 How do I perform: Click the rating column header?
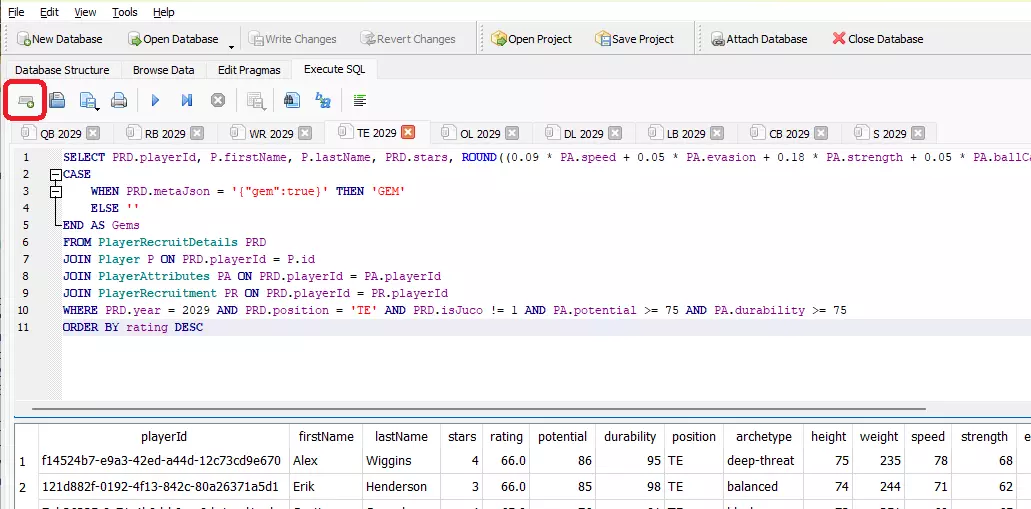click(x=506, y=437)
